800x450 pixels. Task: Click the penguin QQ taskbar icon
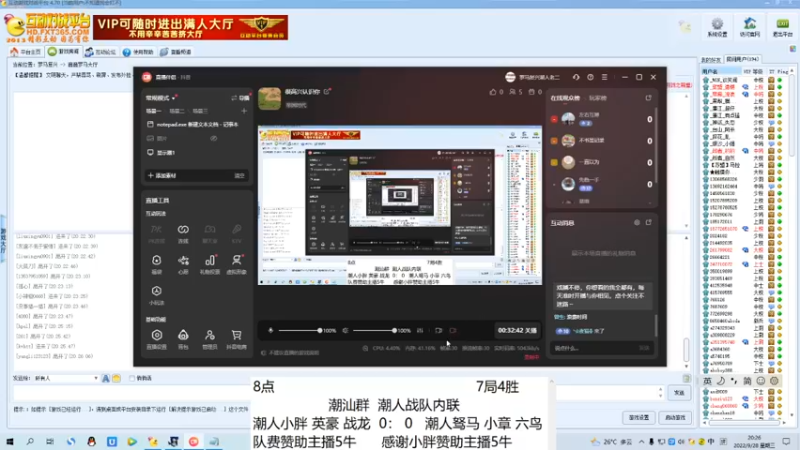(x=91, y=441)
